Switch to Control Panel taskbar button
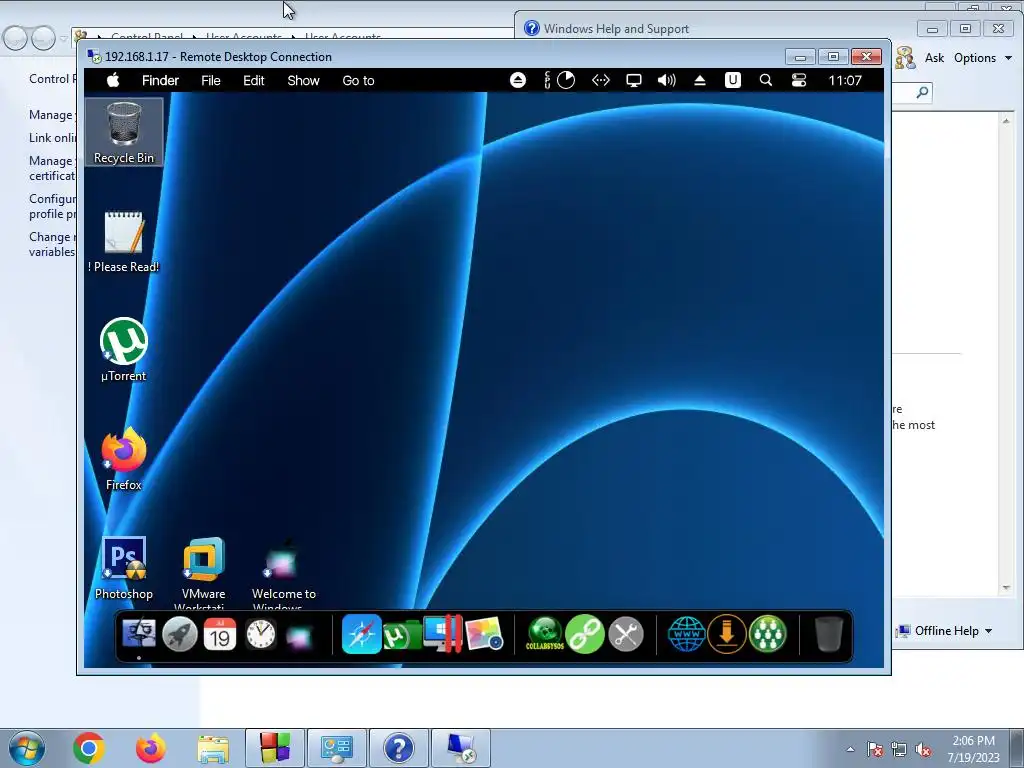The image size is (1024, 768). click(x=337, y=748)
